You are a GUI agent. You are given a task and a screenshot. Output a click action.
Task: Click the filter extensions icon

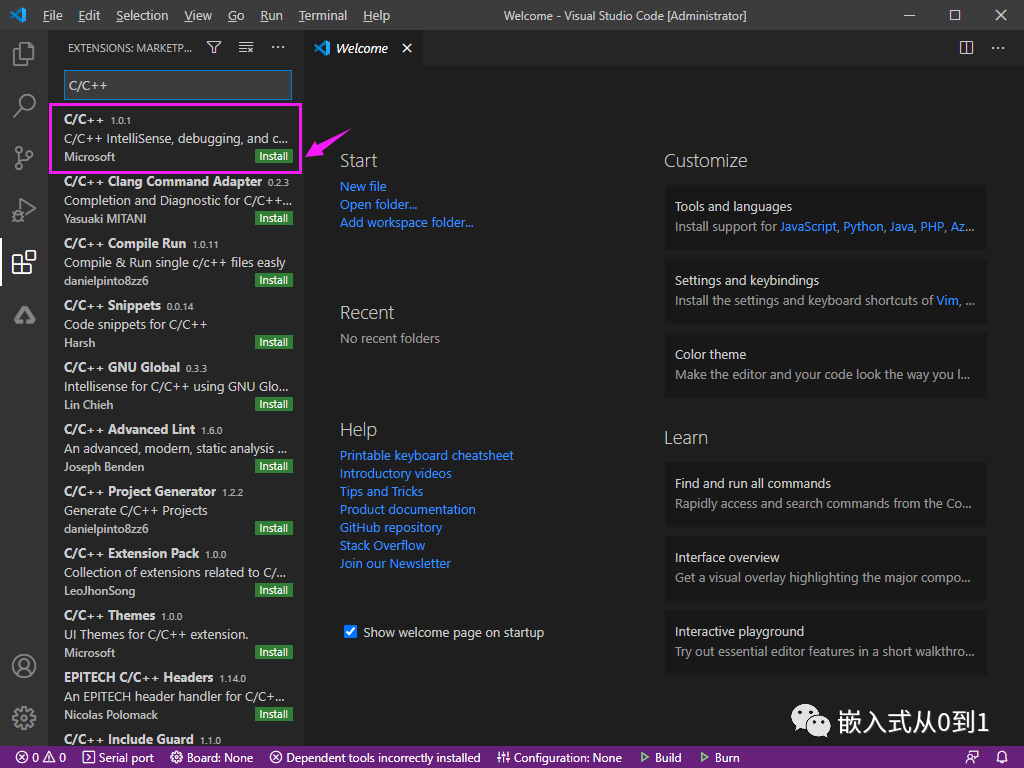[x=214, y=47]
